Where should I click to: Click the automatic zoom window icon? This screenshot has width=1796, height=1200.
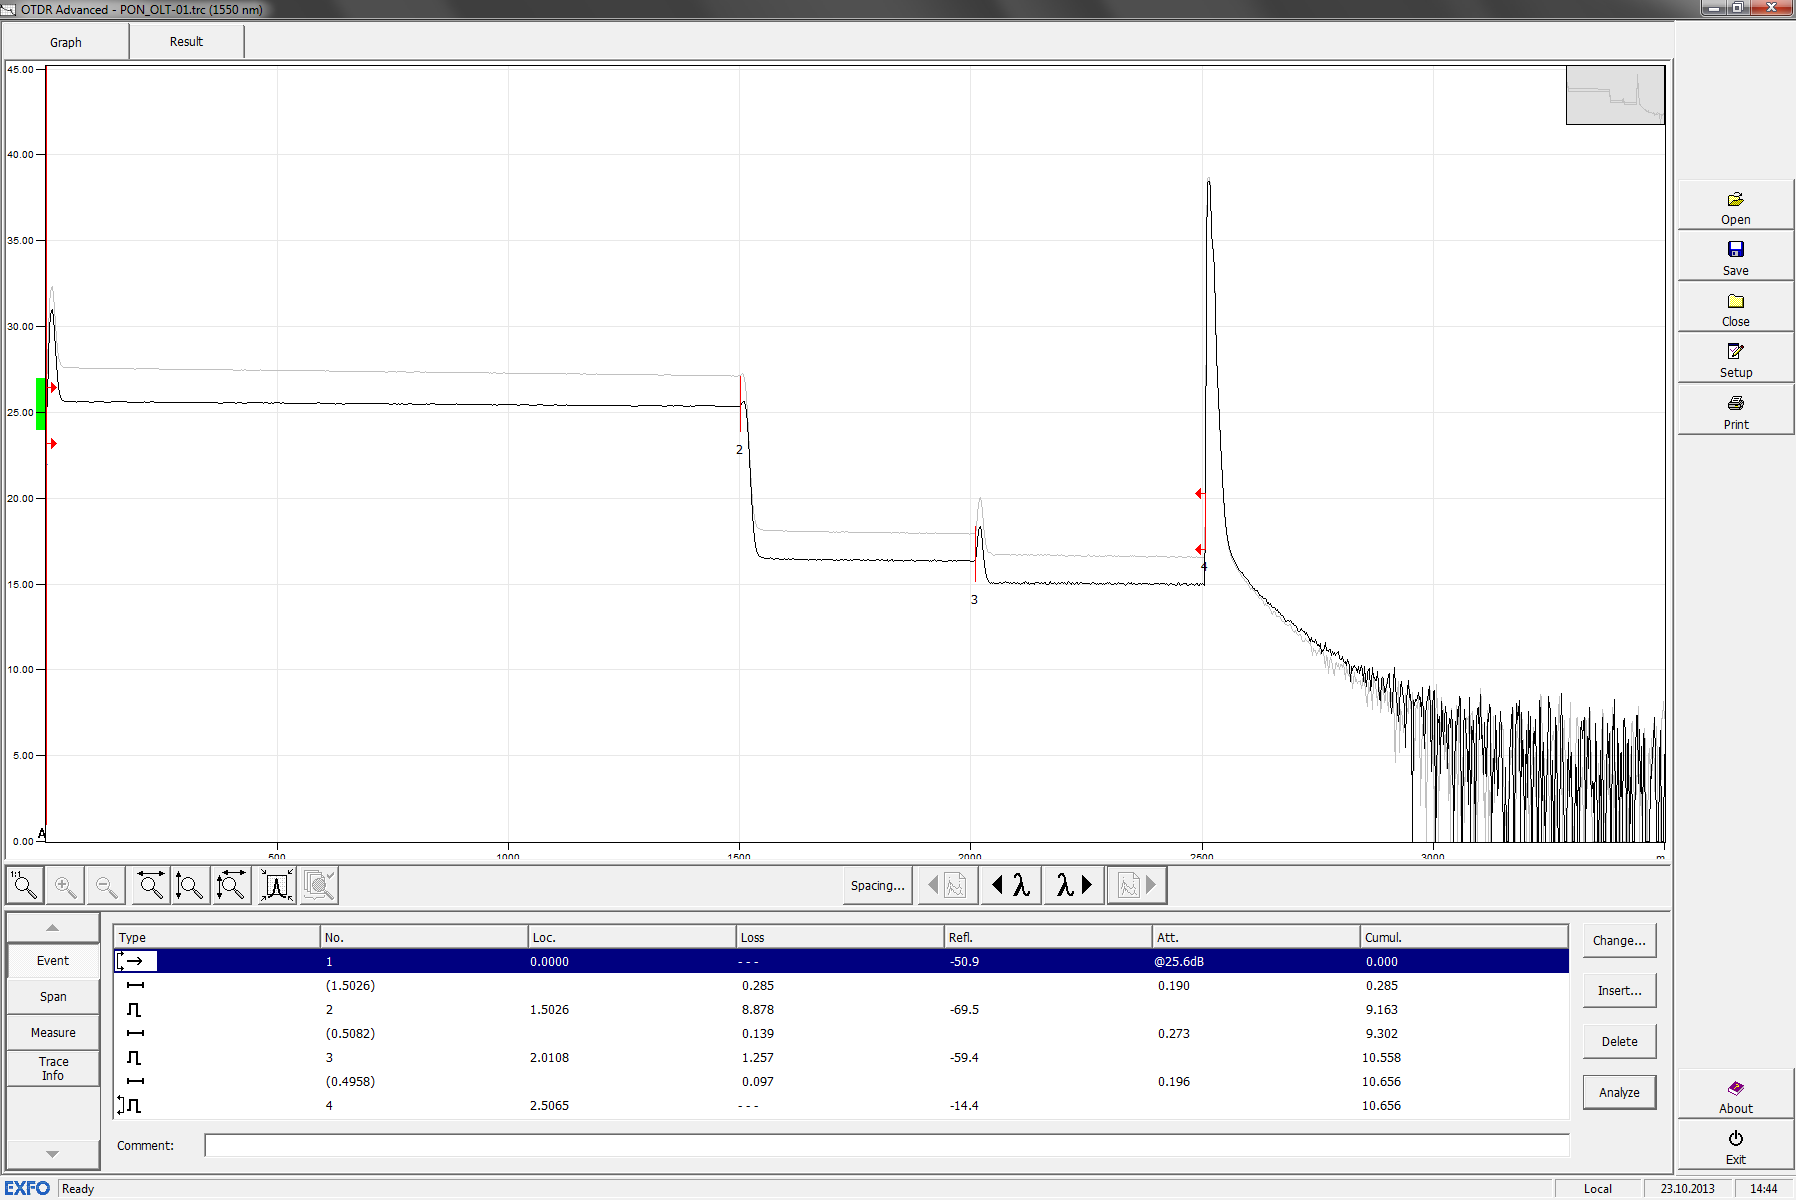coord(319,885)
